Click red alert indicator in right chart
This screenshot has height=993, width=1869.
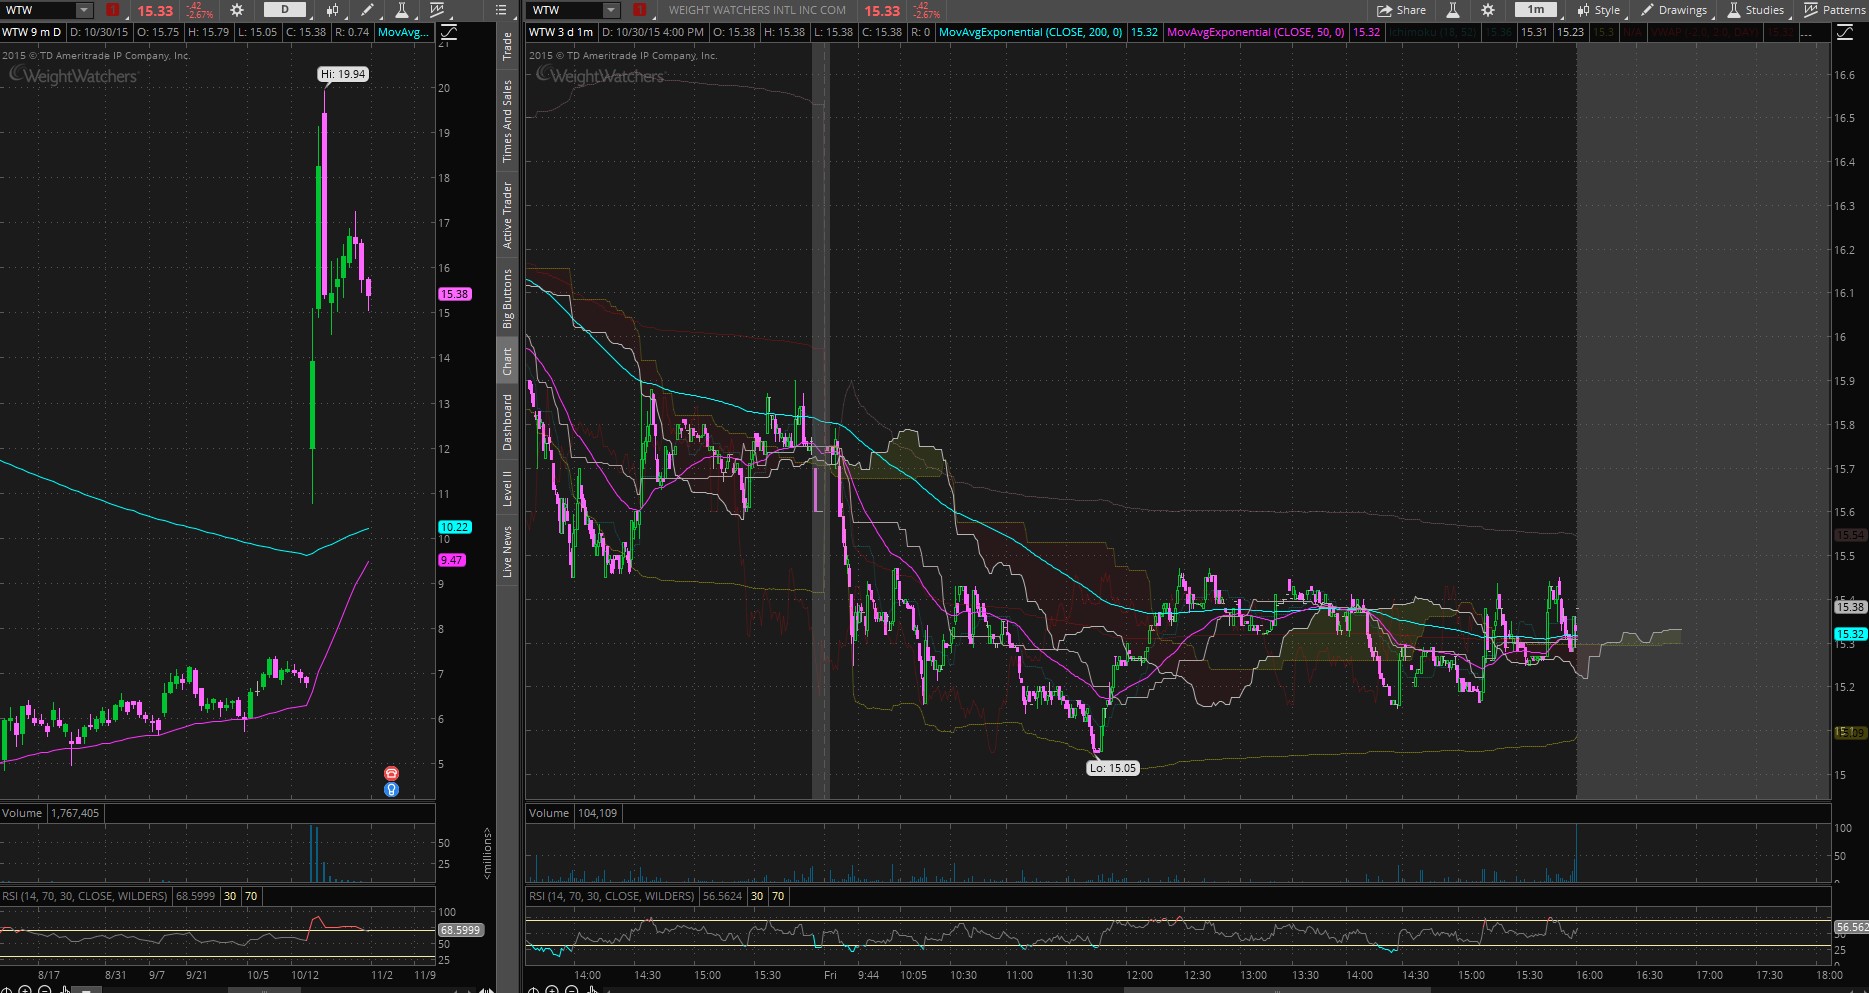640,10
